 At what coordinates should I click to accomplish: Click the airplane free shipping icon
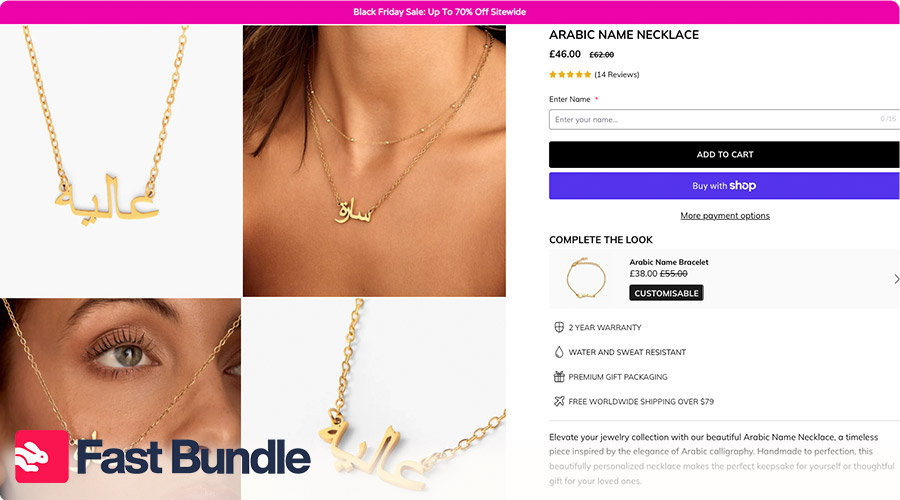pos(559,401)
